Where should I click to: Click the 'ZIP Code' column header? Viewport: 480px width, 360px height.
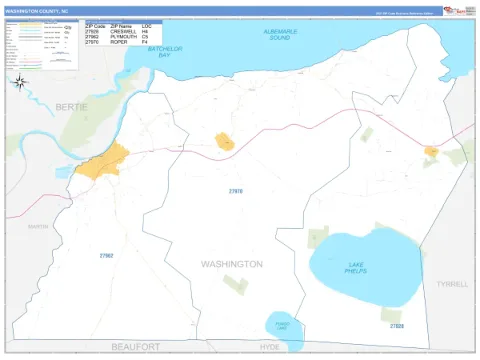coord(95,26)
